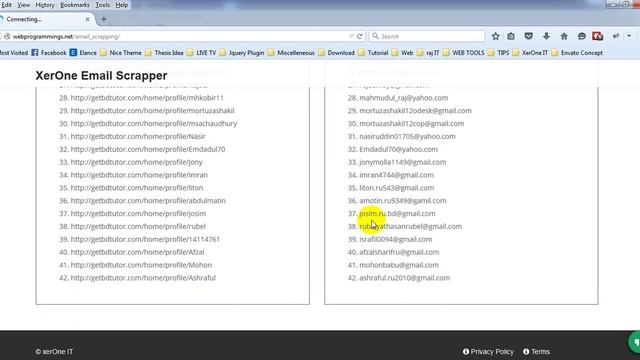This screenshot has height=360, width=640.
Task: Open the URL bar history dropdown arrow
Action: [351, 36]
